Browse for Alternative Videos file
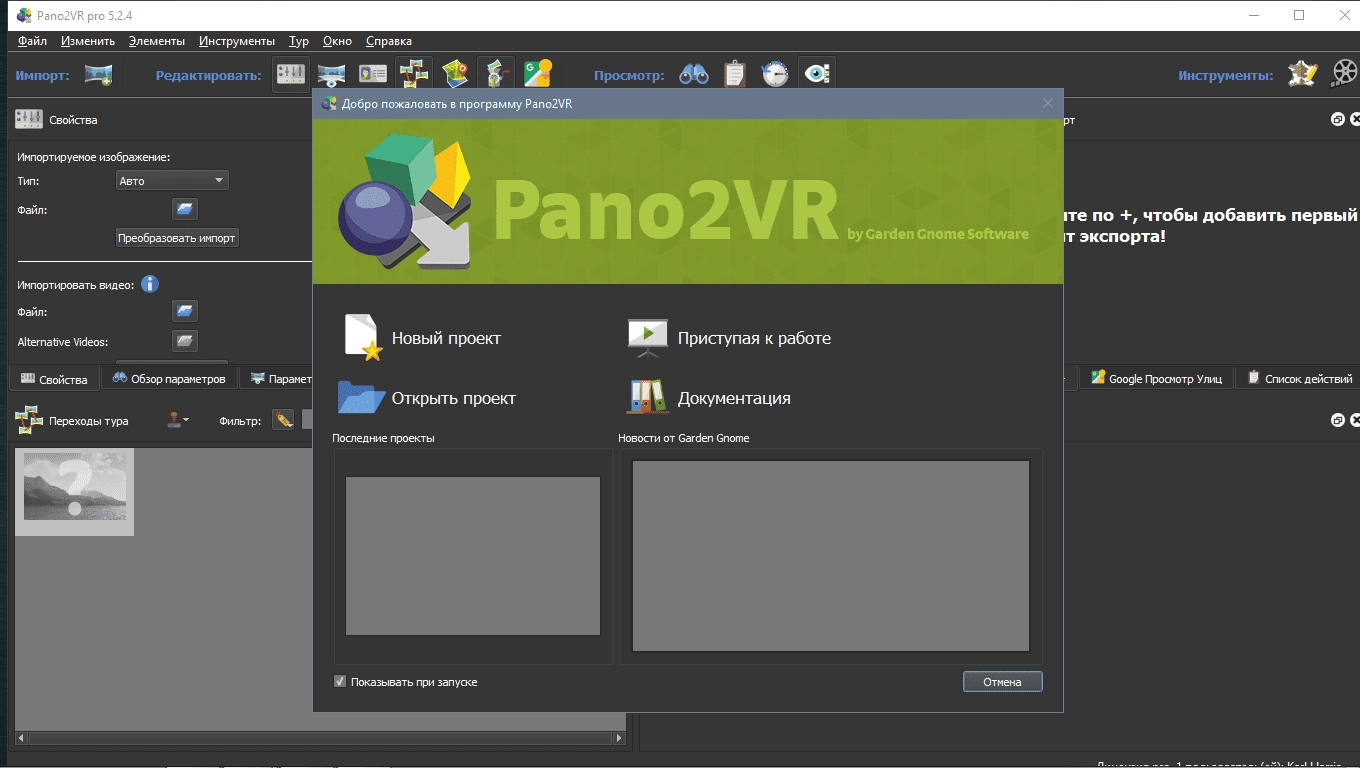 coord(185,341)
